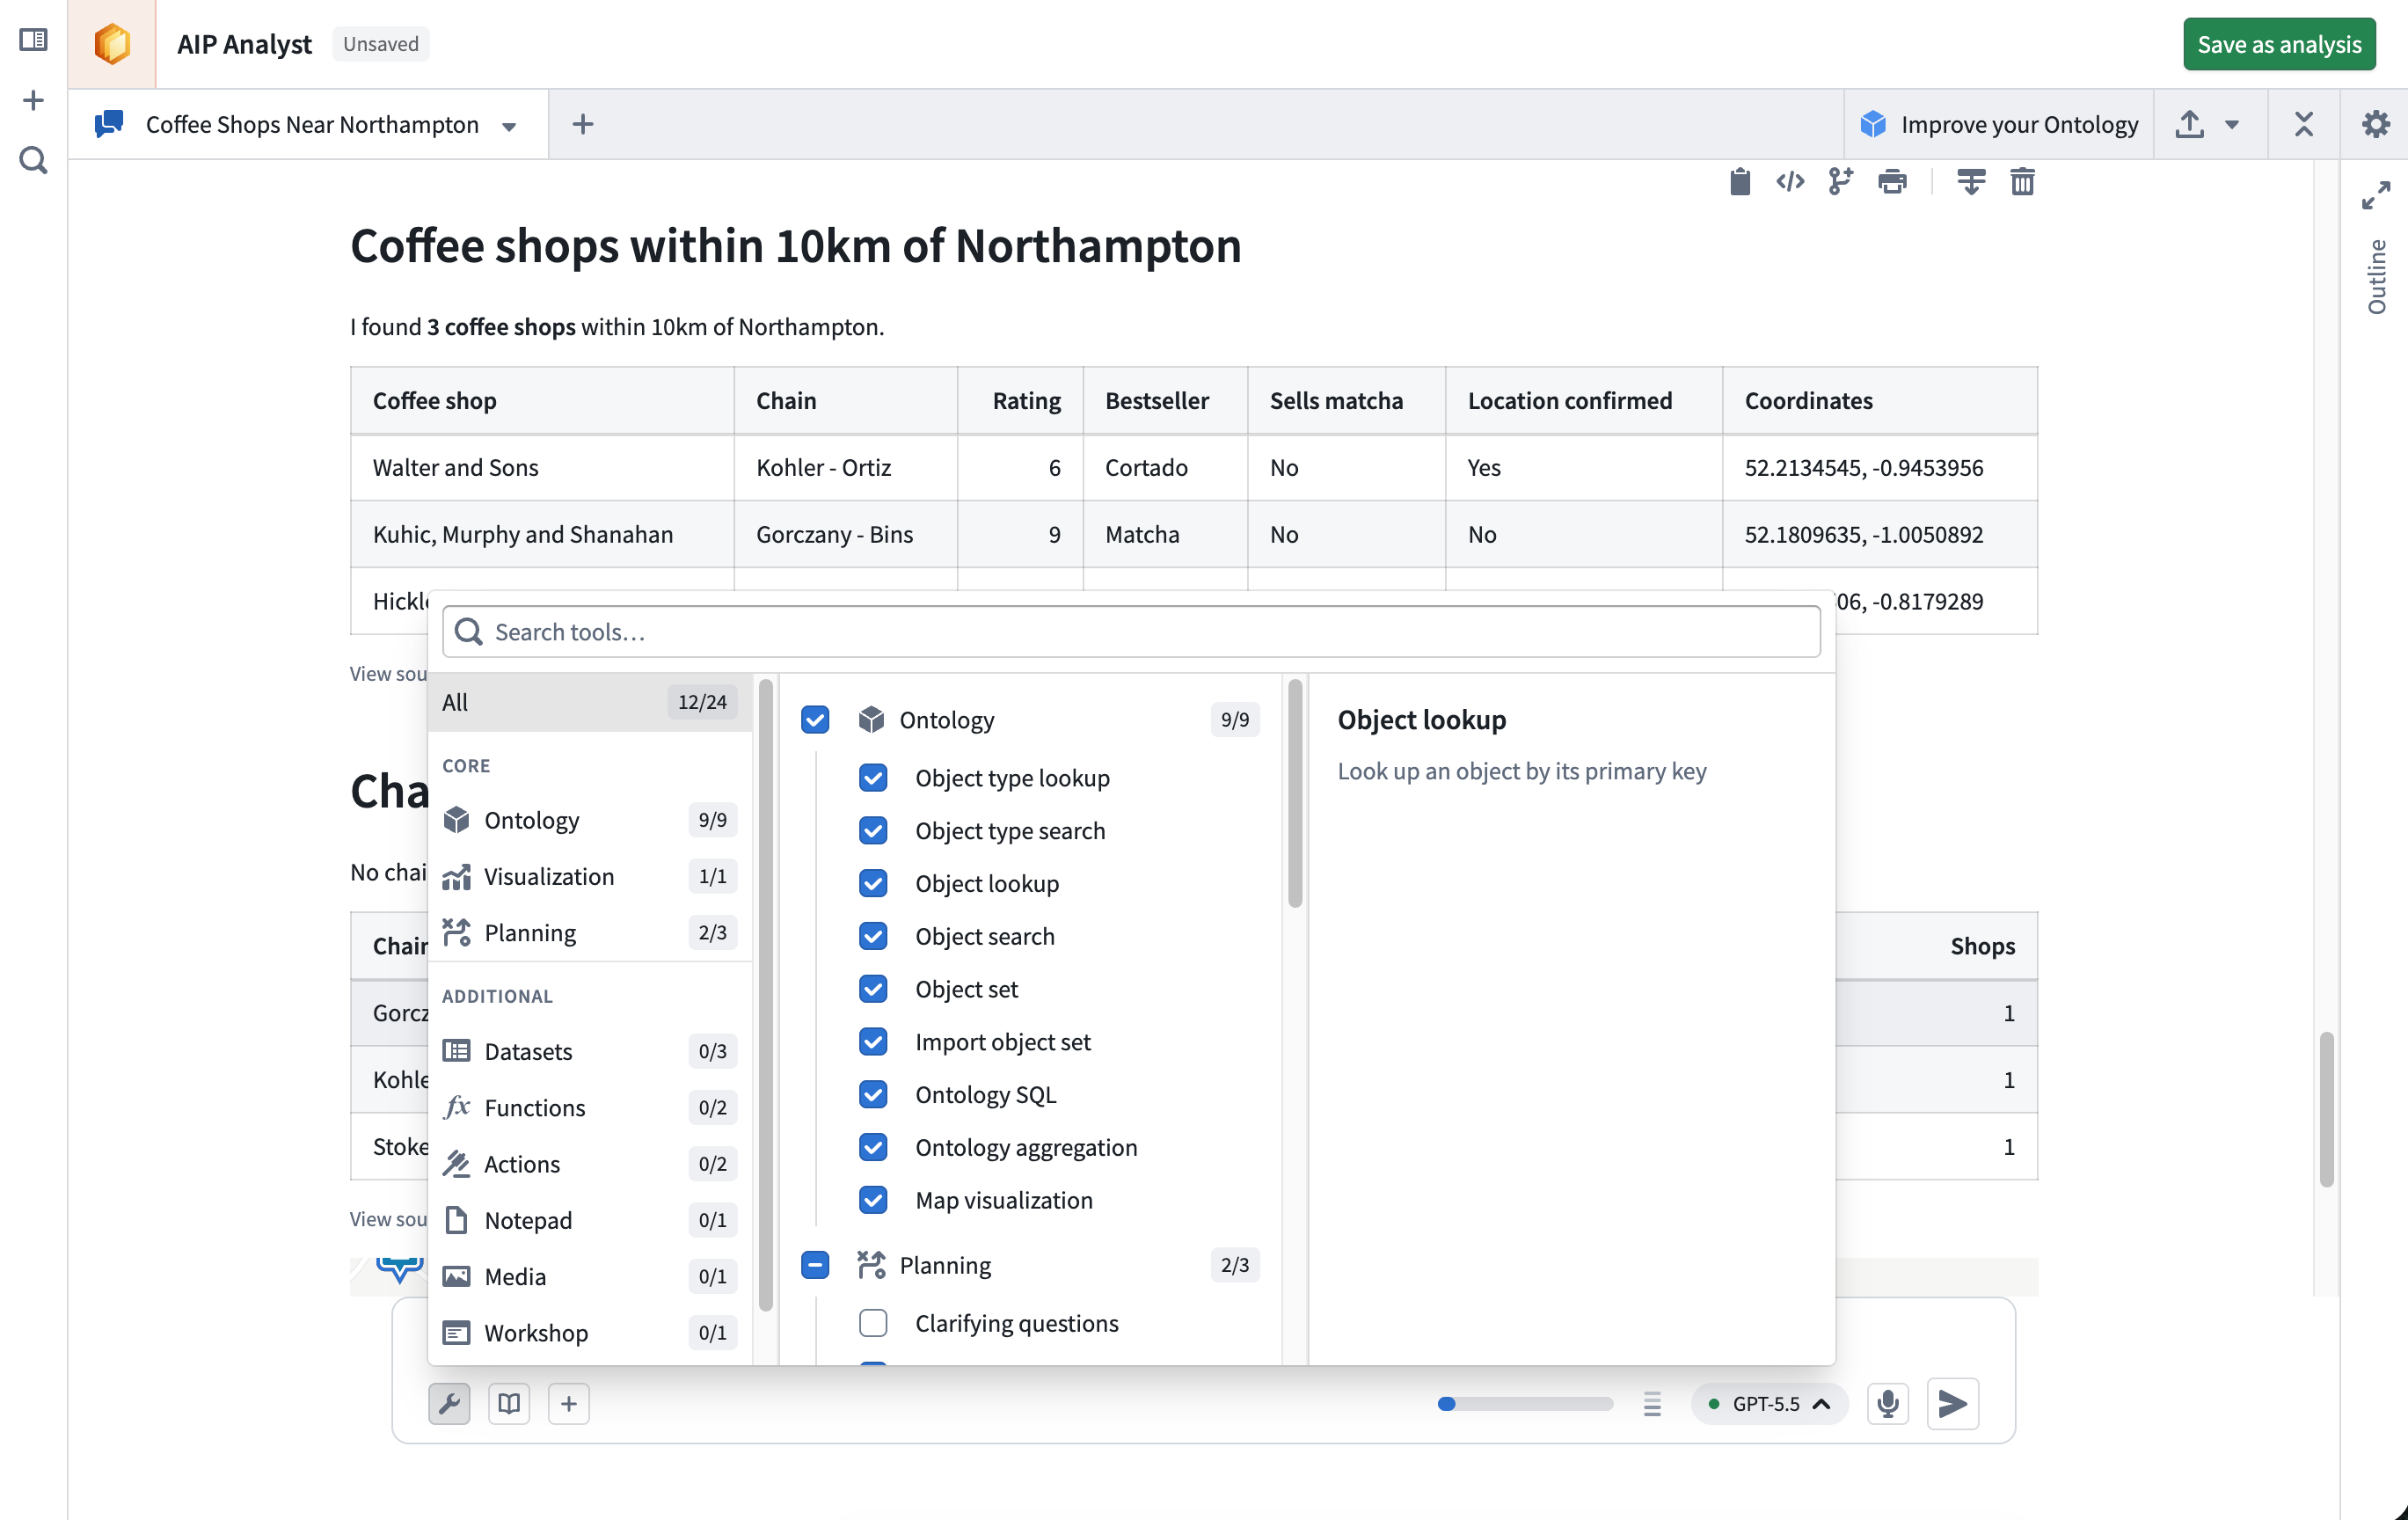Open the export options dropdown arrow
2408x1520 pixels.
(2232, 125)
